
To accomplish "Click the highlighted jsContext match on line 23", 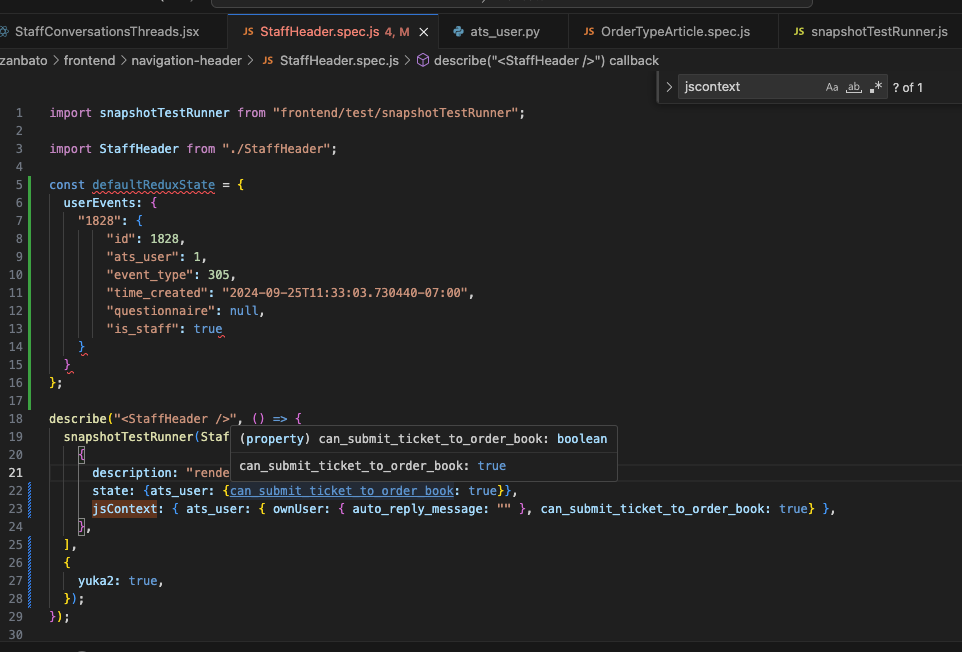I will click(x=125, y=508).
